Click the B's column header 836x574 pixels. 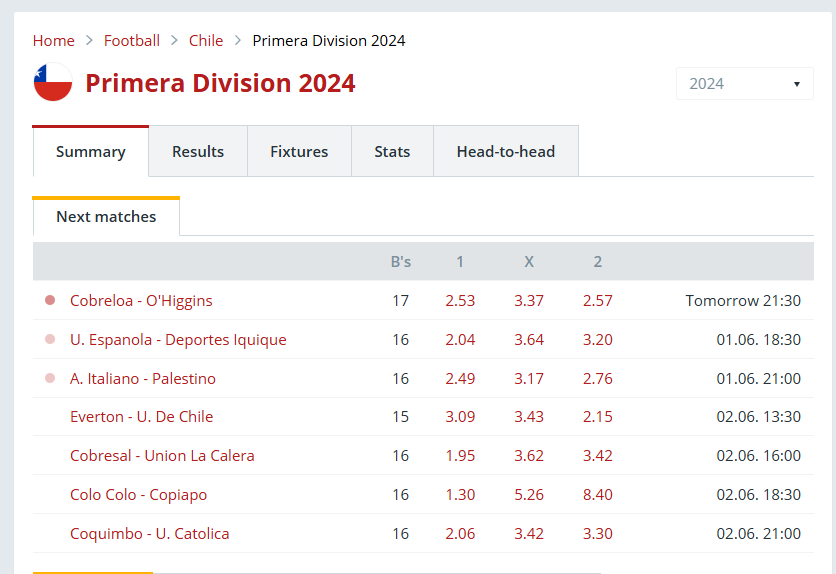tap(401, 262)
